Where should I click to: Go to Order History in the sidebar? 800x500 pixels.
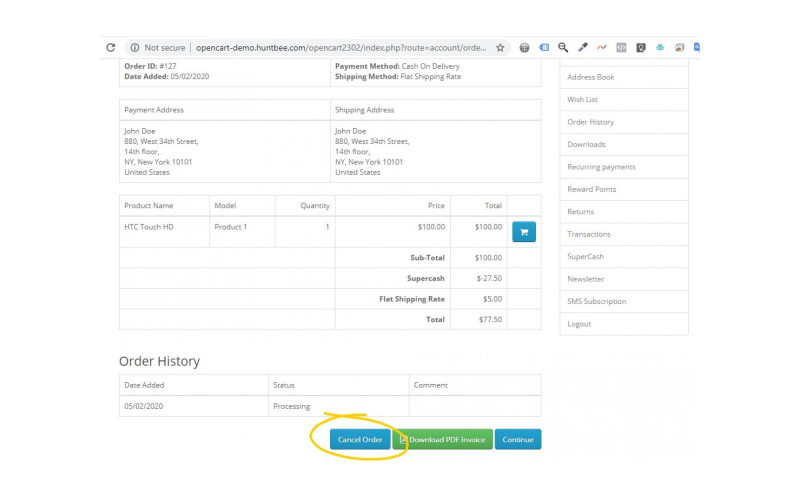point(590,122)
